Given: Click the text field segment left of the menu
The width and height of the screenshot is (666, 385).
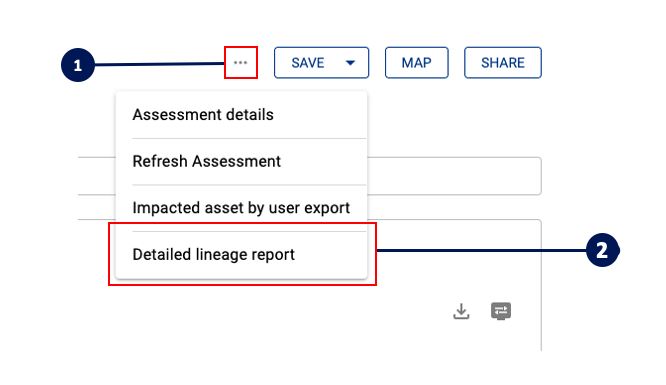Looking at the screenshot, I should [97, 176].
